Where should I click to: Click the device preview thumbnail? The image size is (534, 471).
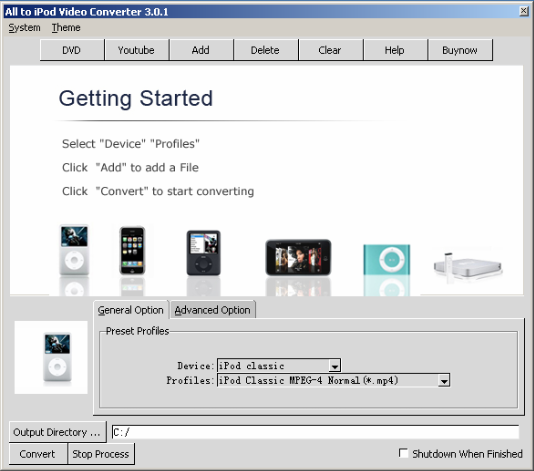pos(51,357)
